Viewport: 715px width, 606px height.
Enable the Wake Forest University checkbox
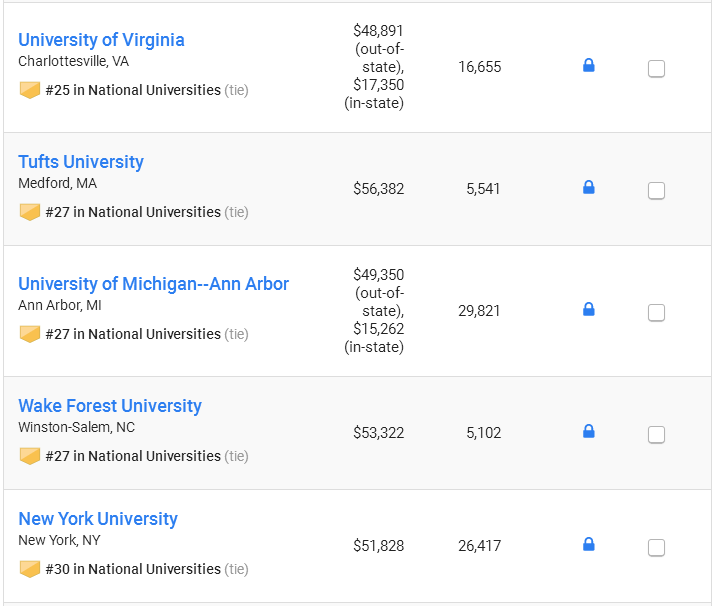[656, 435]
